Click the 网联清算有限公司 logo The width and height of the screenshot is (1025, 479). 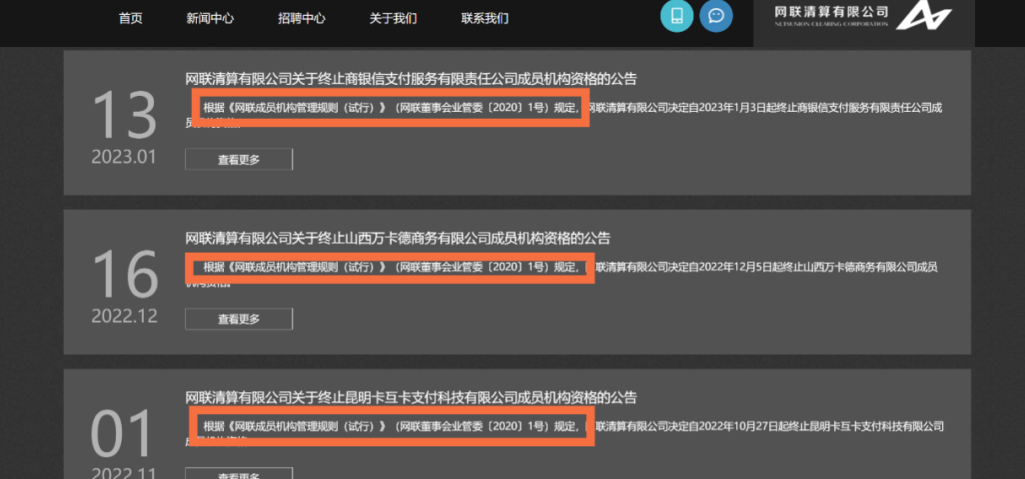point(863,16)
